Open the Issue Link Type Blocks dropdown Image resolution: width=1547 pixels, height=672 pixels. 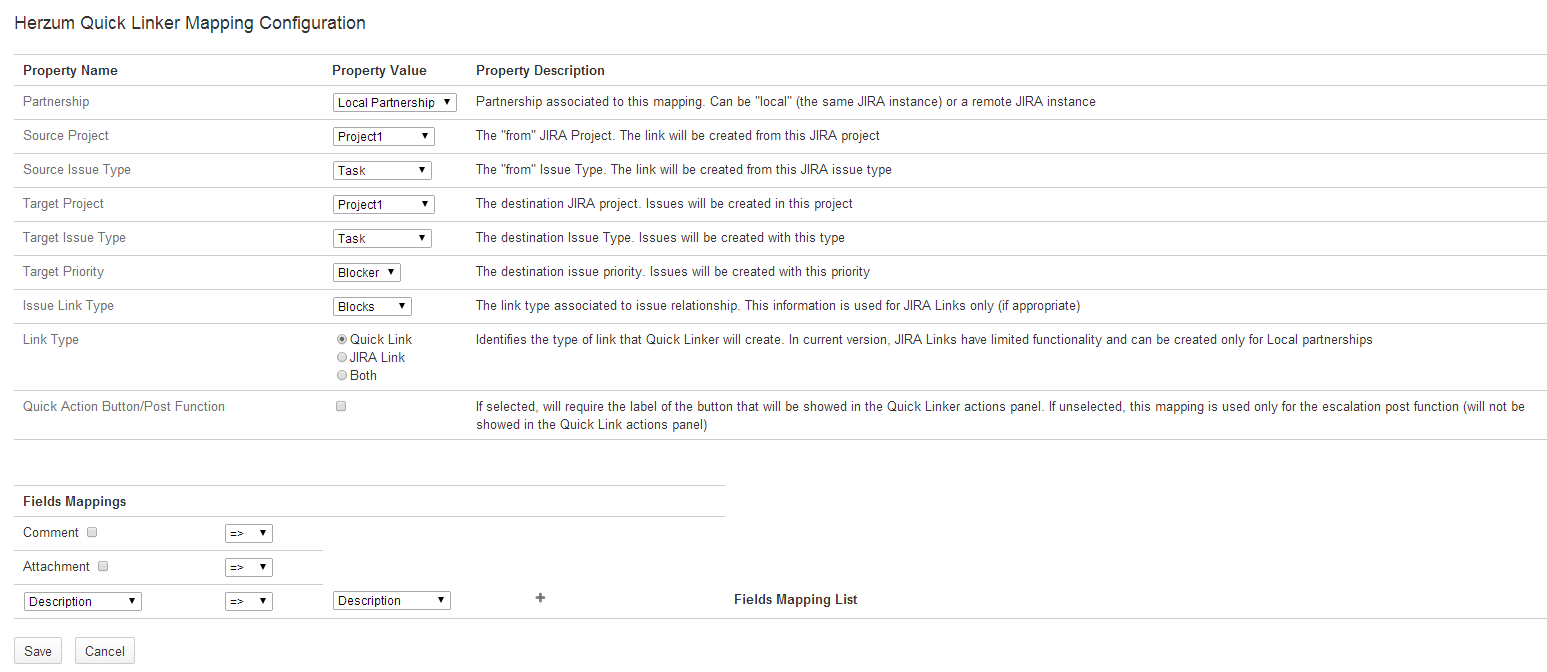pos(372,306)
